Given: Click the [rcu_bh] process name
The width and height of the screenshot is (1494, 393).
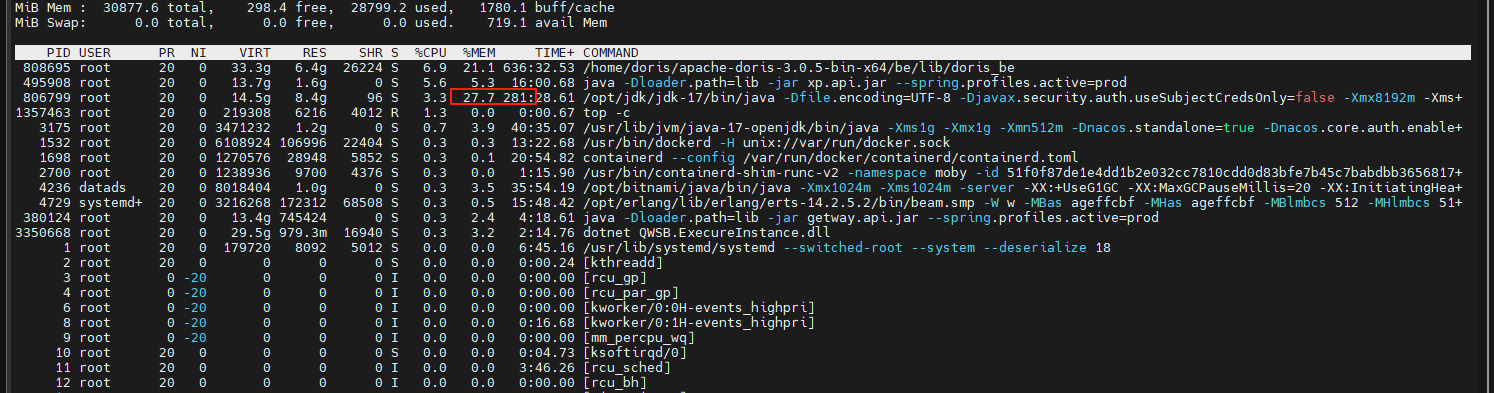Looking at the screenshot, I should (x=616, y=382).
